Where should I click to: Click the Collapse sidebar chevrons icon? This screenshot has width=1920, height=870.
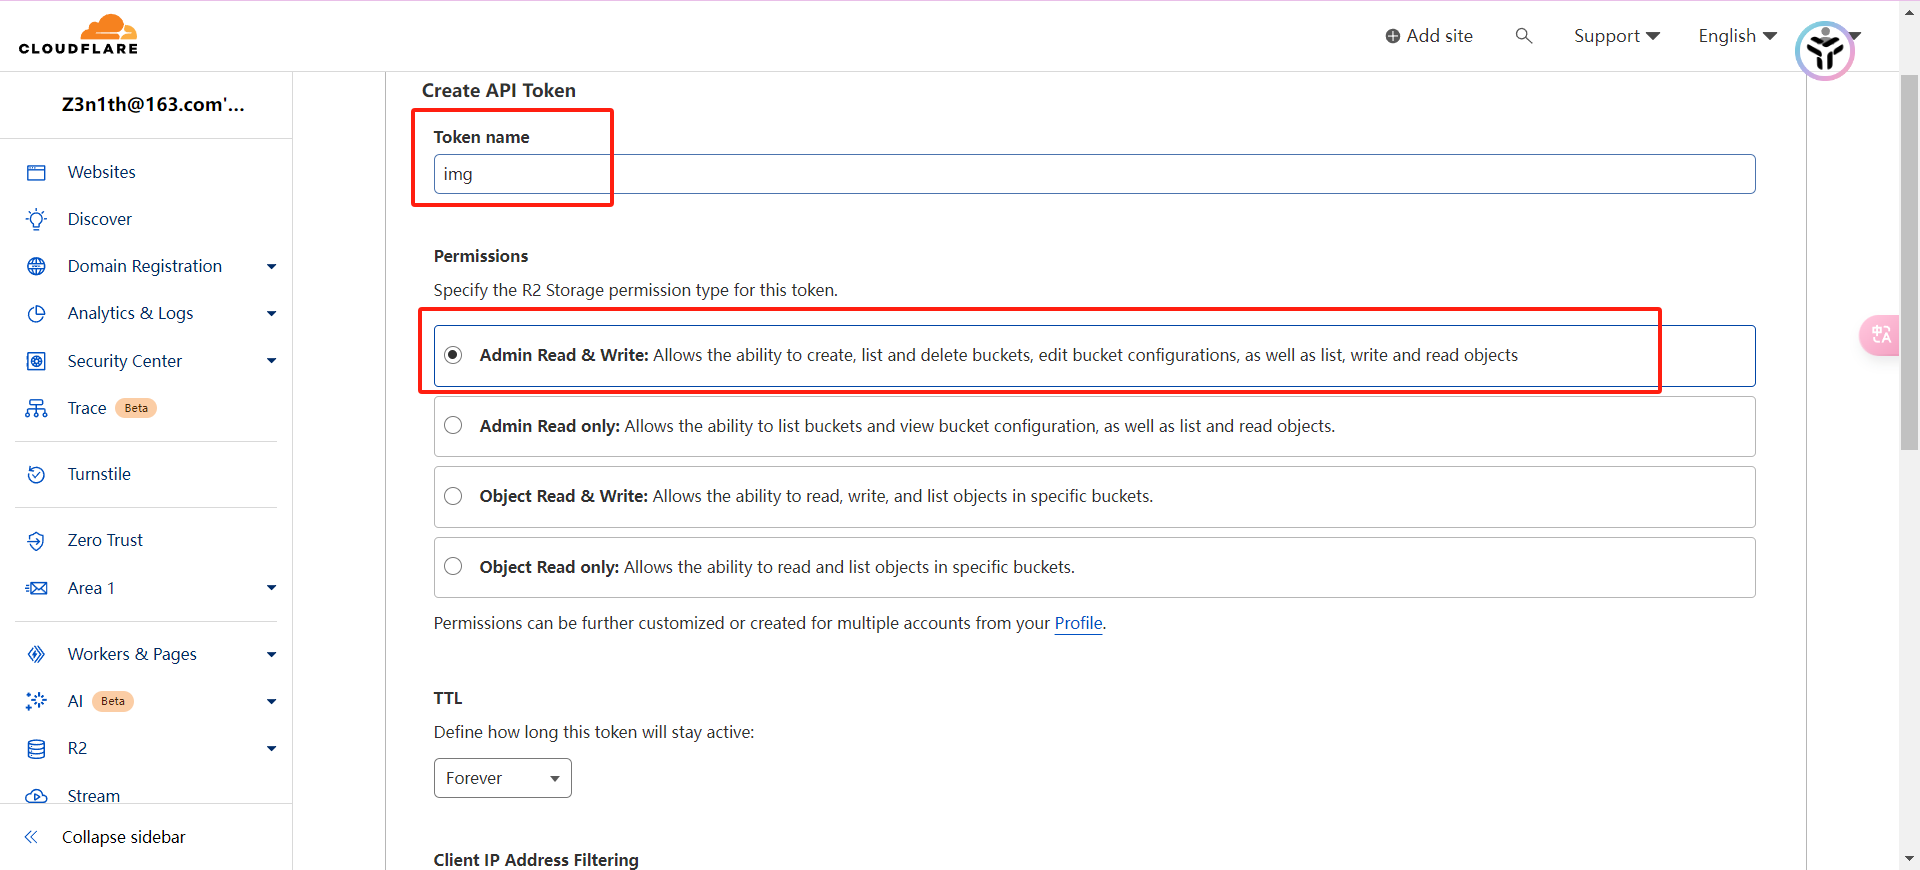click(x=31, y=838)
